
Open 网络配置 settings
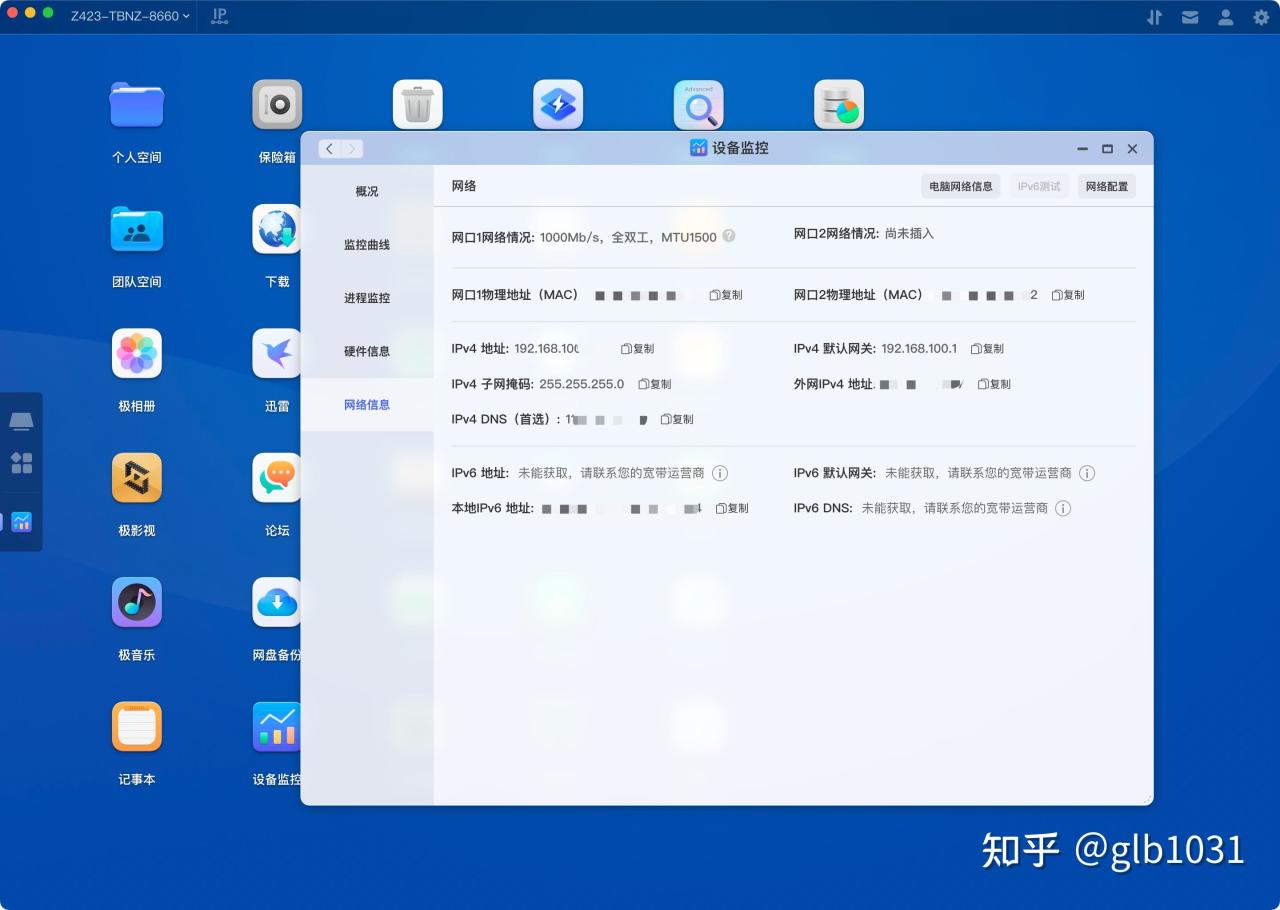[x=1106, y=186]
